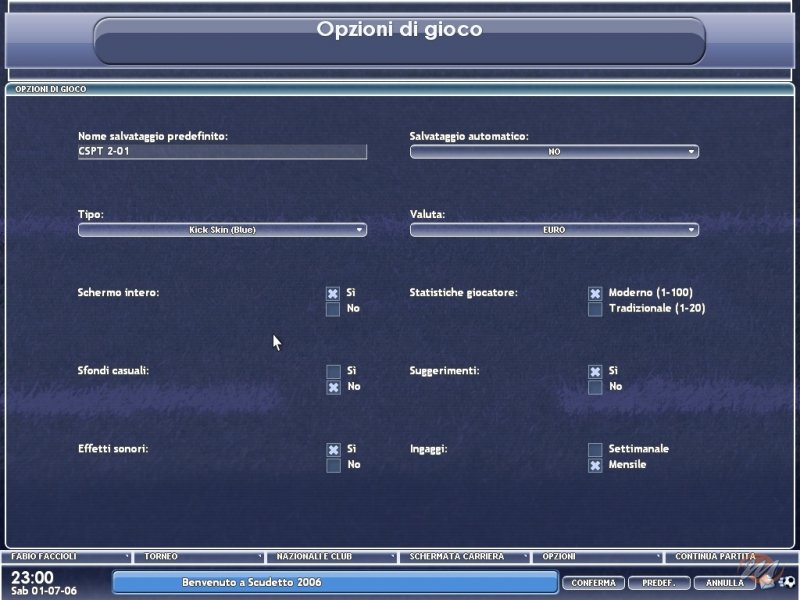Select Settimanale for Ingaggi
The height and width of the screenshot is (600, 800).
[594, 449]
